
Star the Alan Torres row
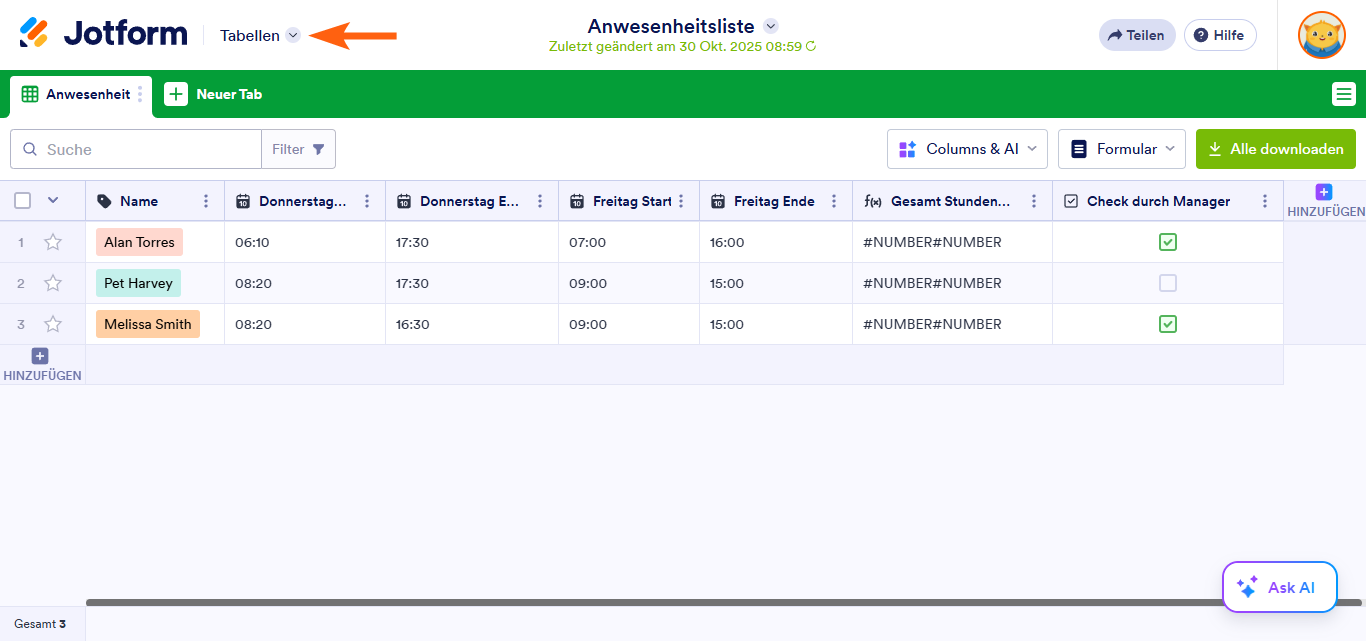pos(53,242)
